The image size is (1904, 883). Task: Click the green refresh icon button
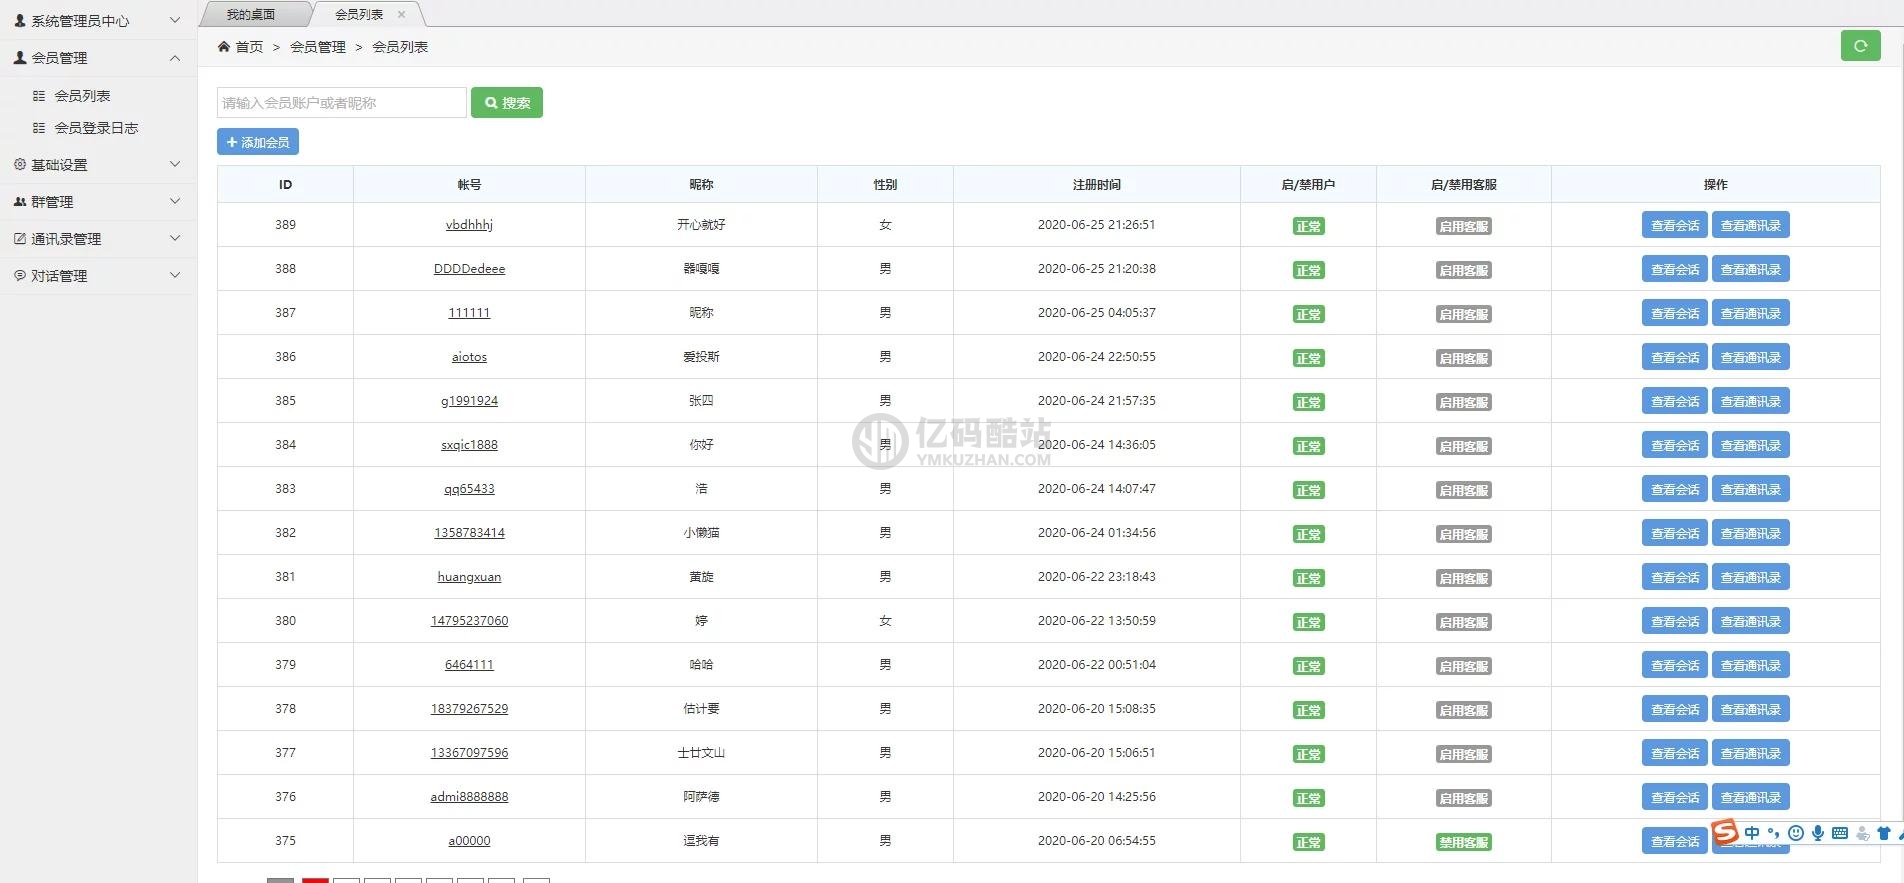[1860, 46]
